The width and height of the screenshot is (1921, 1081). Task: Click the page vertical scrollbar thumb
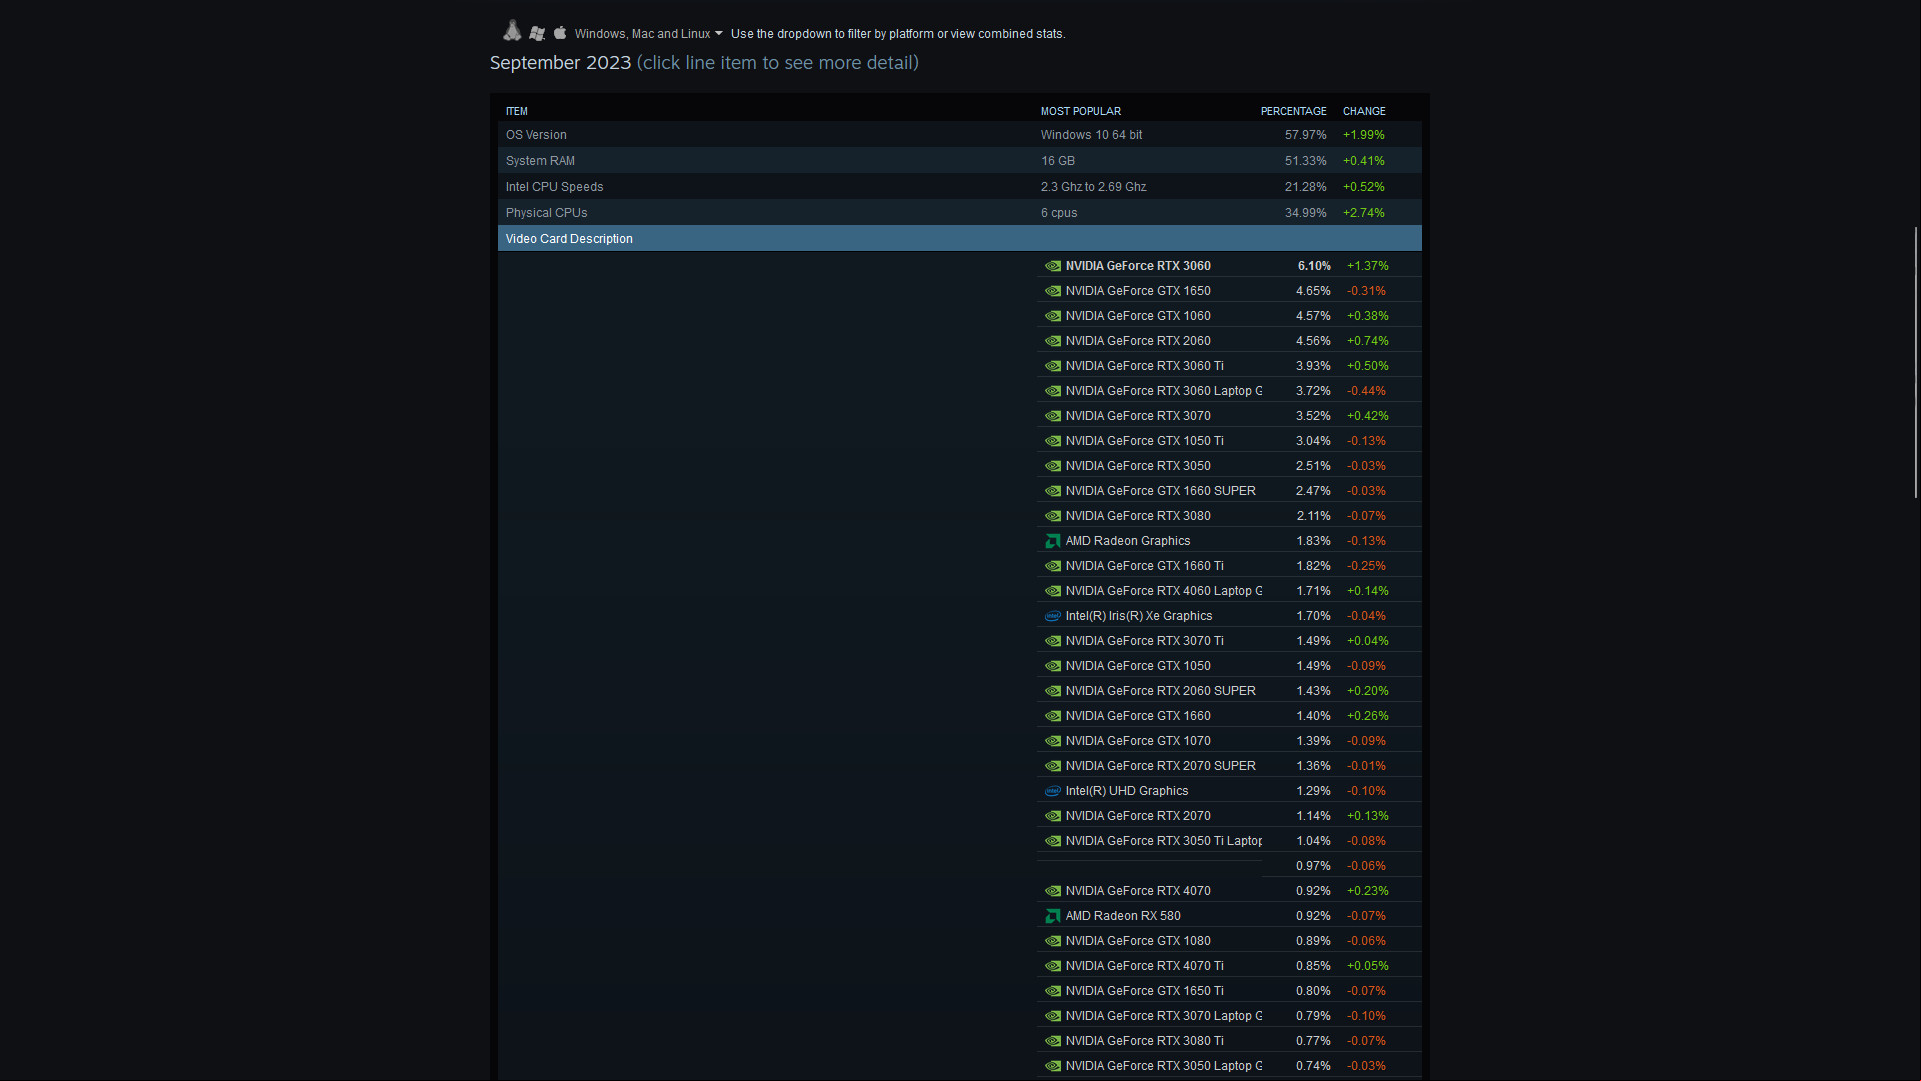pyautogui.click(x=1916, y=362)
